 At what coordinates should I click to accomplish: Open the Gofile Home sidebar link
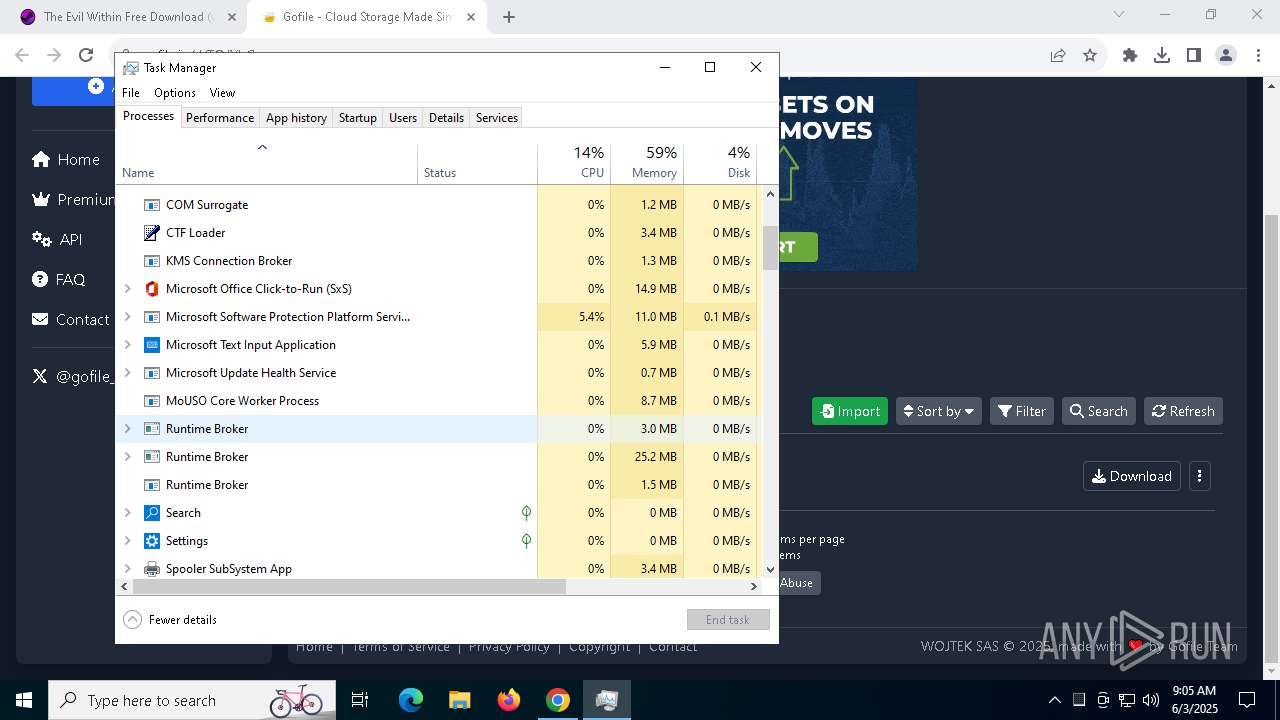(x=66, y=160)
